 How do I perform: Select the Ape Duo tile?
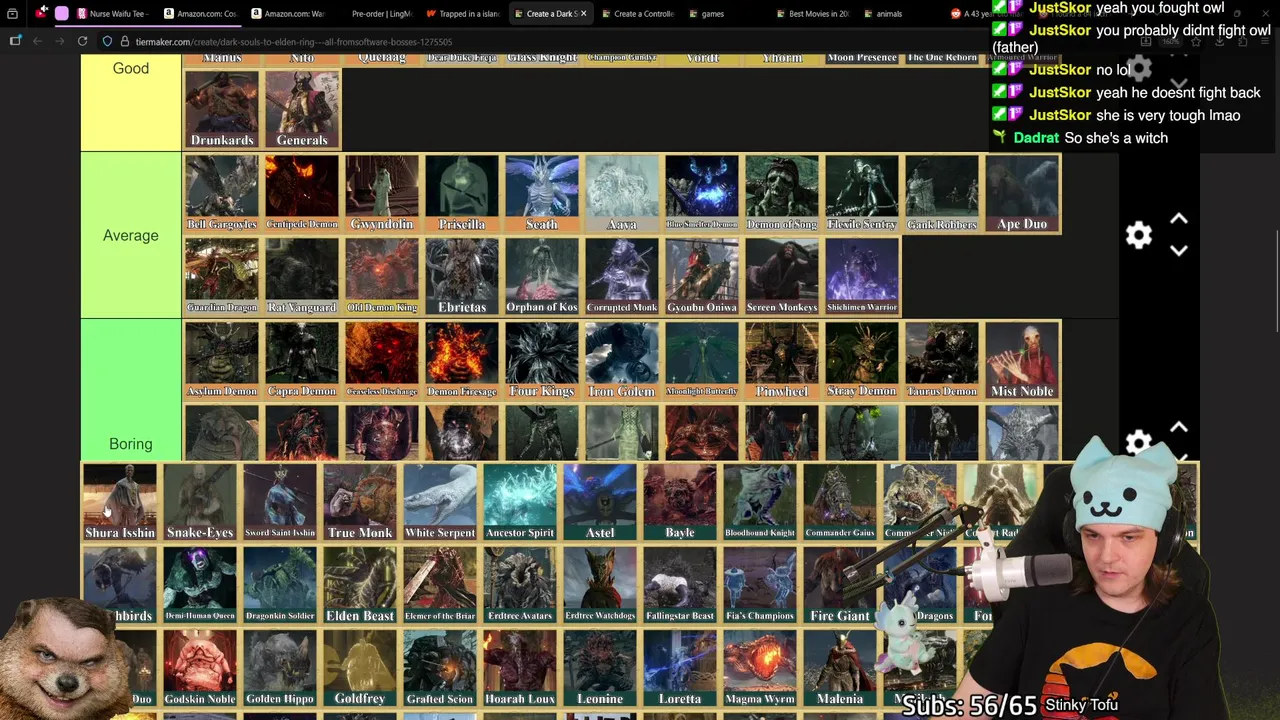[1022, 194]
